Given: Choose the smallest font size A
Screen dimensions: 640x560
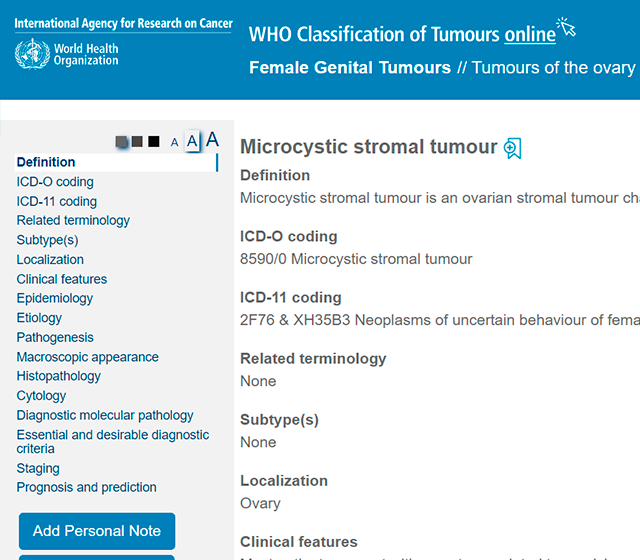Looking at the screenshot, I should click(175, 142).
